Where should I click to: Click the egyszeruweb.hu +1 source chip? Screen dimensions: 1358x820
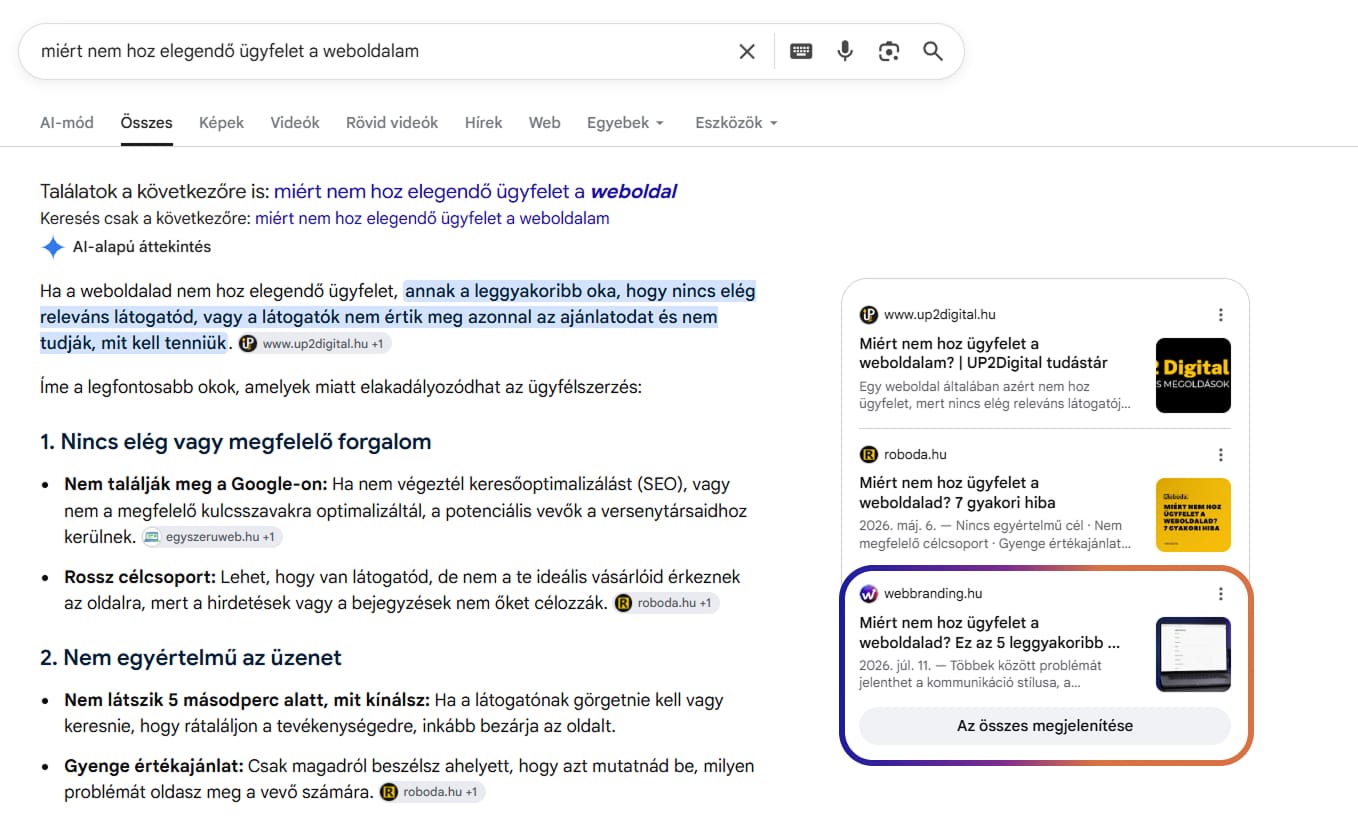pyautogui.click(x=211, y=537)
